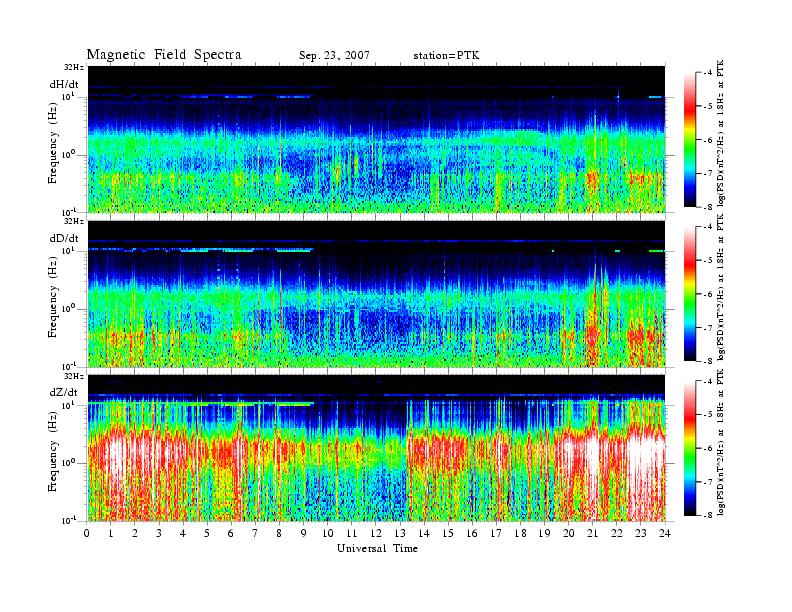Viewport: 792px width, 612px height.
Task: Click the '10' tick on the Universal Time axis
Action: (328, 533)
